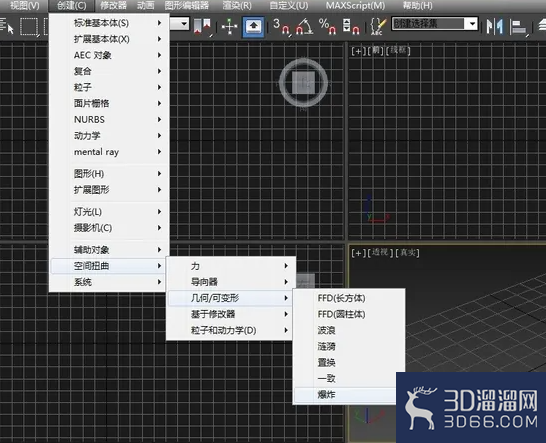
Task: Click the Edit Named Selection Sets icon
Action: (x=378, y=27)
